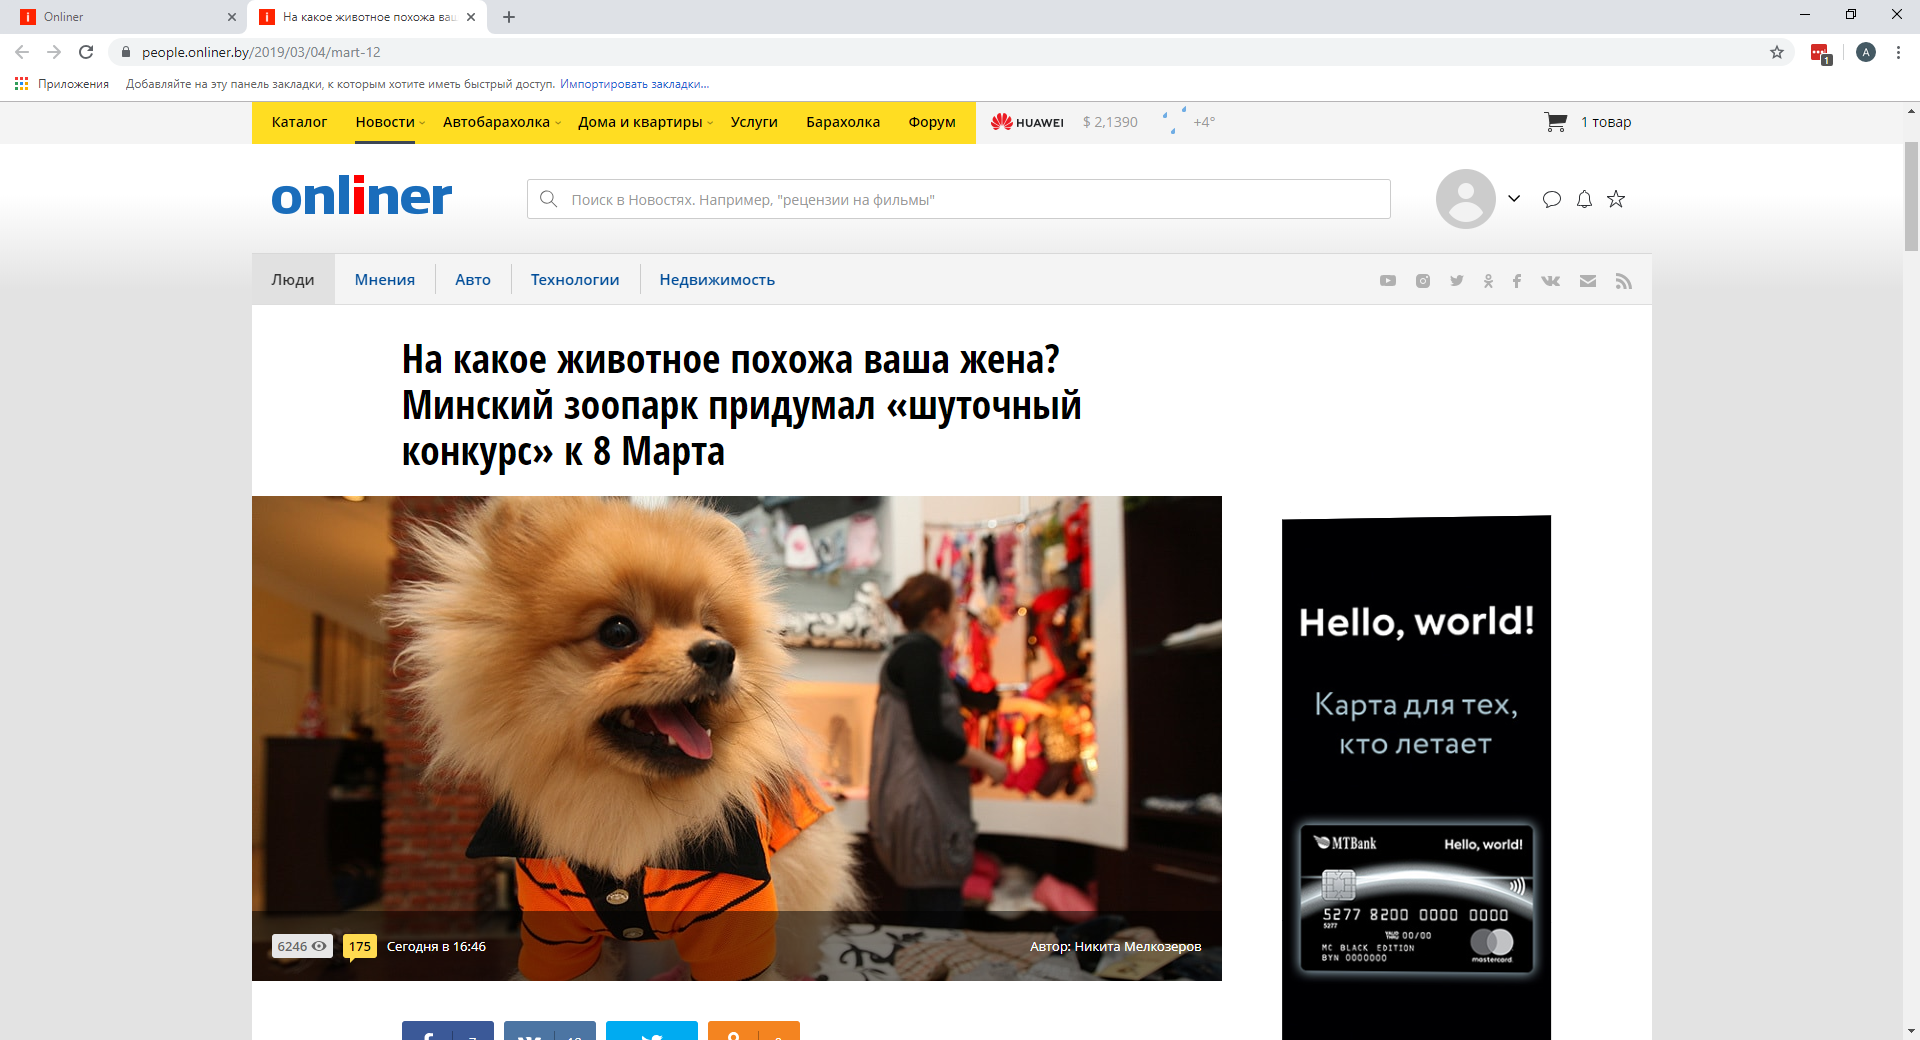Click the $ 2,1390 exchange rate
The image size is (1920, 1040).
pyautogui.click(x=1110, y=122)
